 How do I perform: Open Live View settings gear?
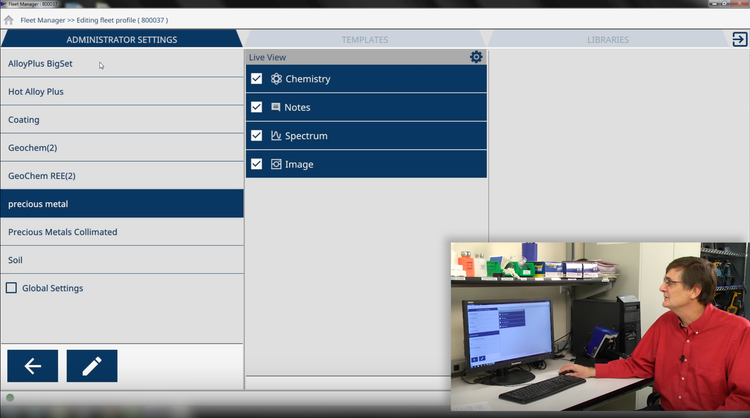[476, 57]
